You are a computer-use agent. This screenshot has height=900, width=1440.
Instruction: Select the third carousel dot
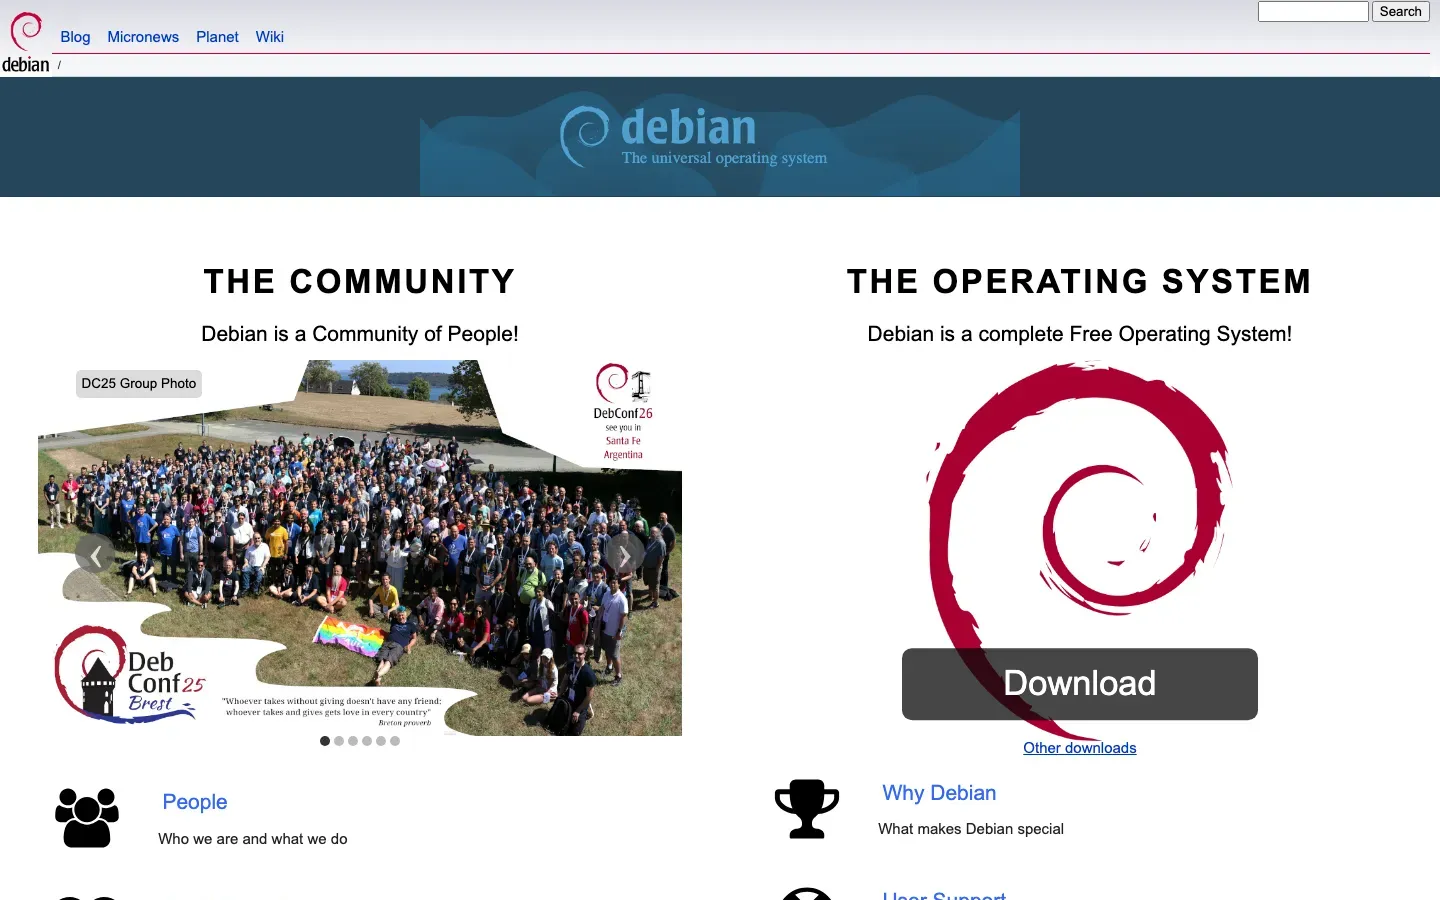click(x=353, y=741)
